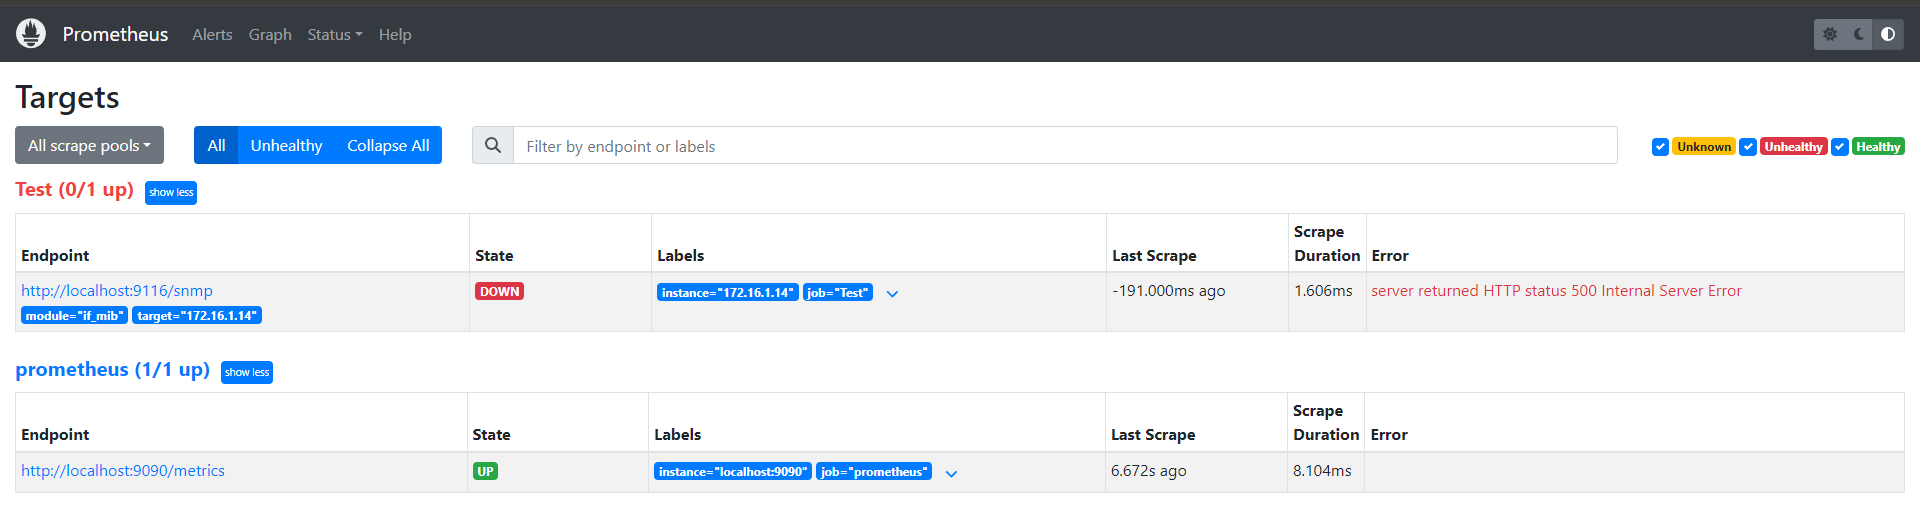The width and height of the screenshot is (1920, 512).
Task: Open the localhost:9116/snmp endpoint link
Action: [117, 291]
